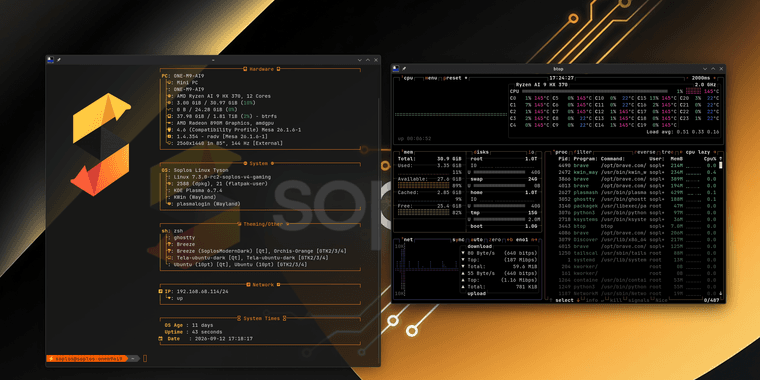Viewport: 760px width, 380px height.
Task: Toggle the io mode in disks box
Action: click(x=531, y=152)
